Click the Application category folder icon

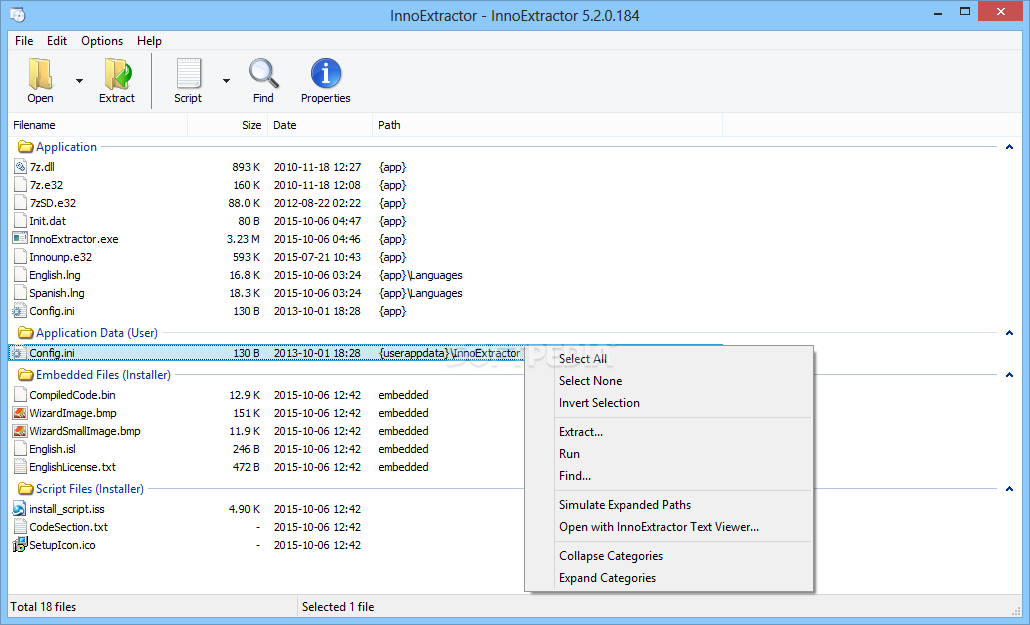26,147
